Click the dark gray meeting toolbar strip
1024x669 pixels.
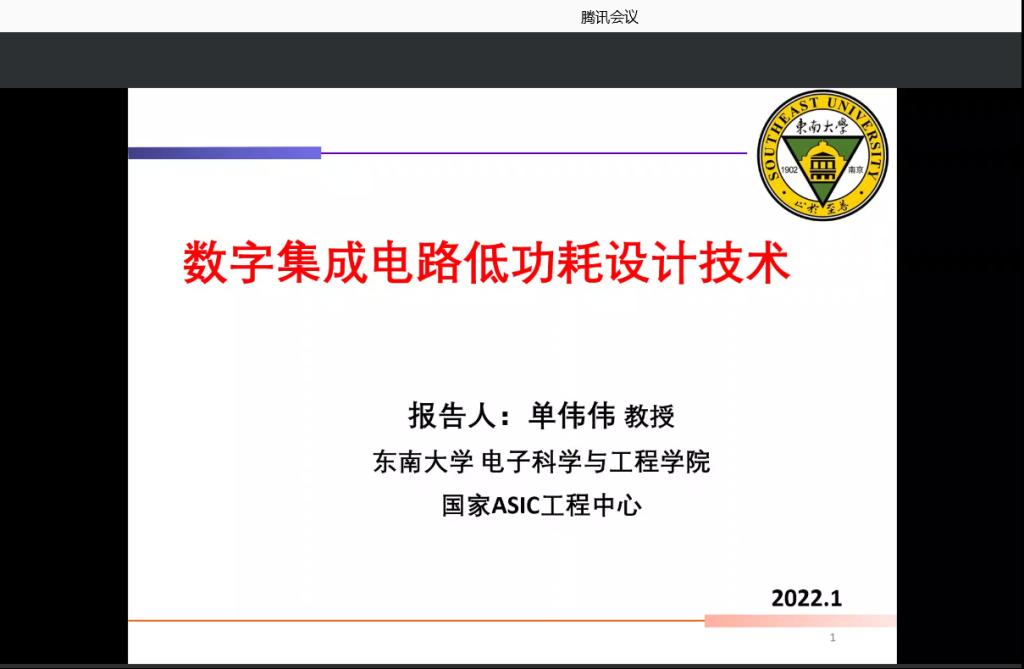click(512, 60)
